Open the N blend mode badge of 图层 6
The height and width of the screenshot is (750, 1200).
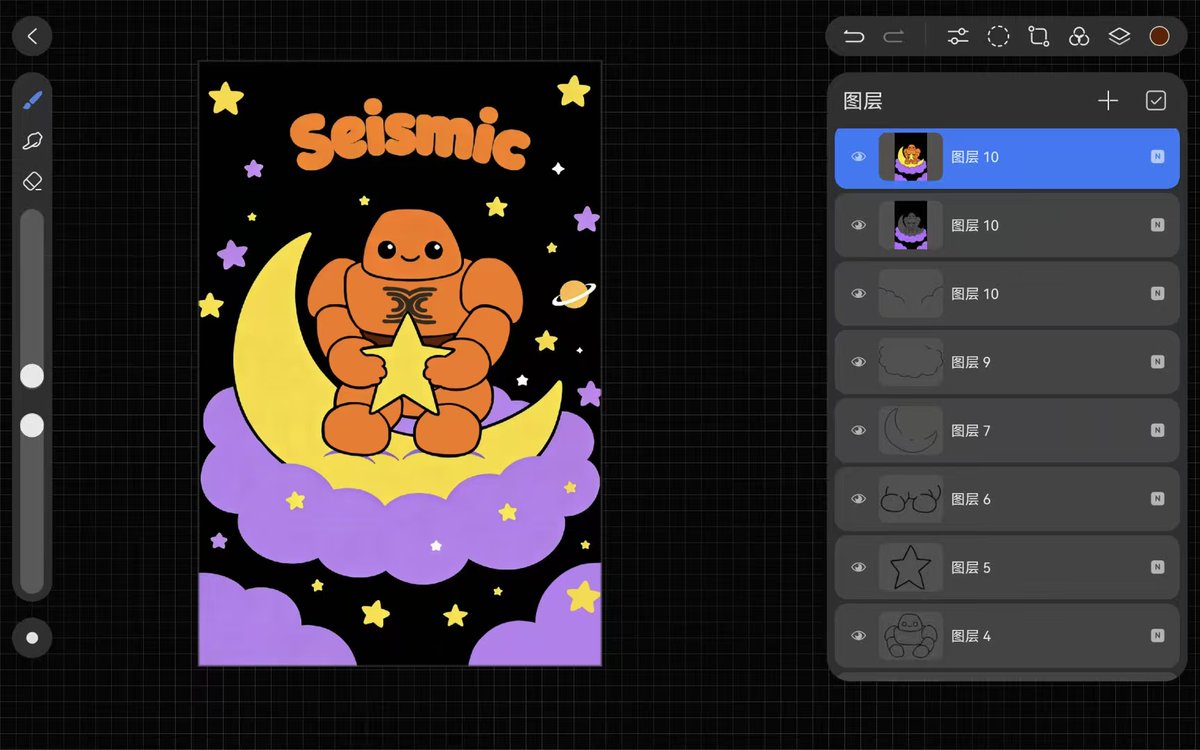[1157, 499]
